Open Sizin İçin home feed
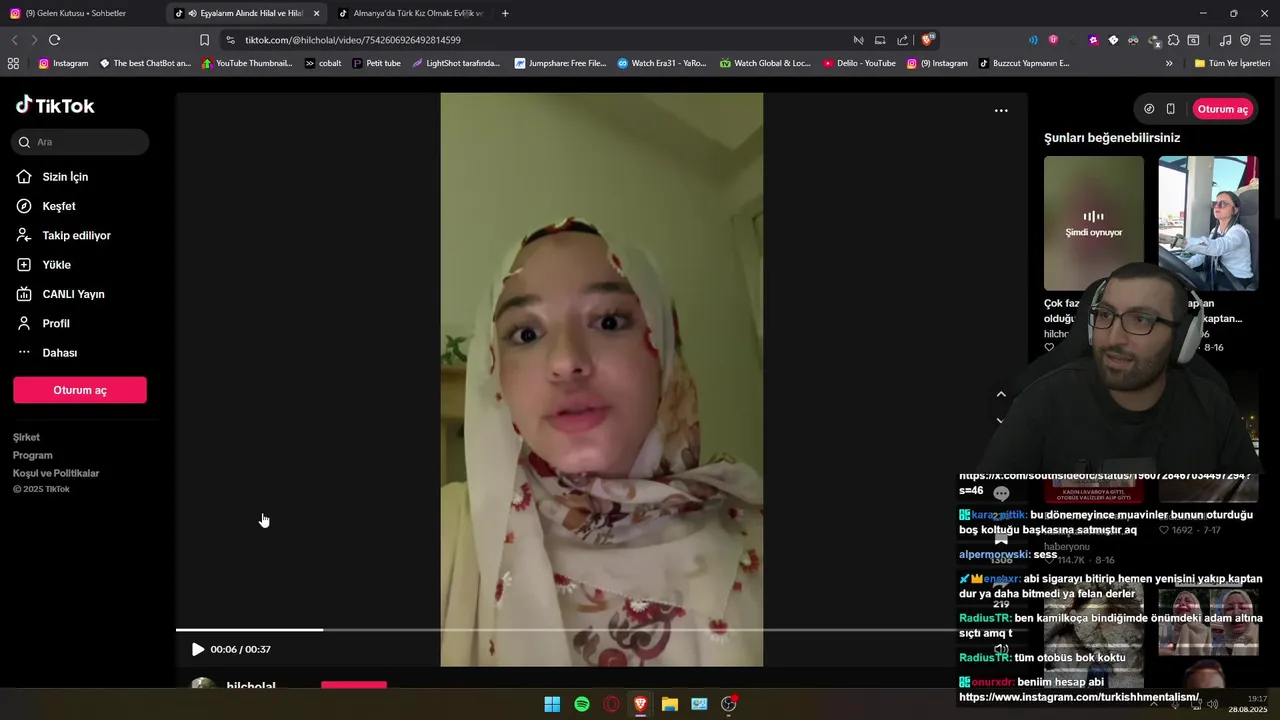Screen dimensions: 1280x720 pos(65,177)
